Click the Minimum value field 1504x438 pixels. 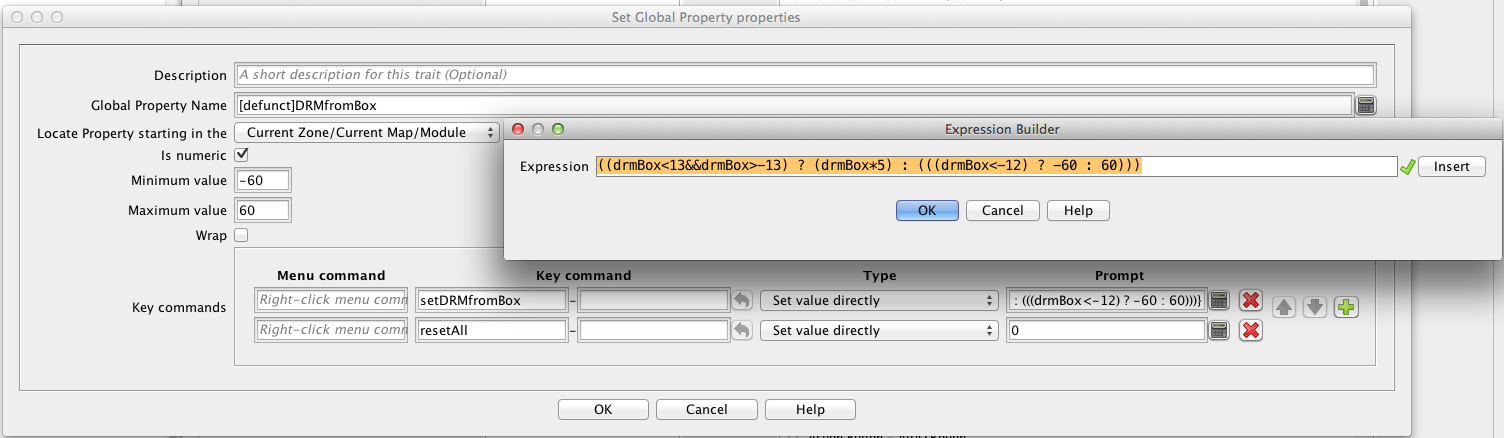tap(263, 181)
